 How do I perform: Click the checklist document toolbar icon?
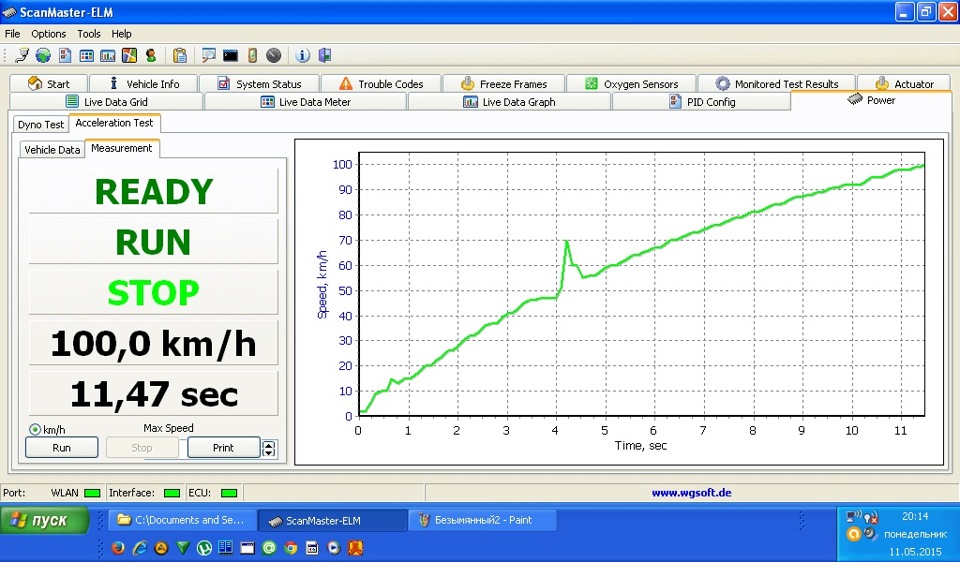[x=65, y=56]
